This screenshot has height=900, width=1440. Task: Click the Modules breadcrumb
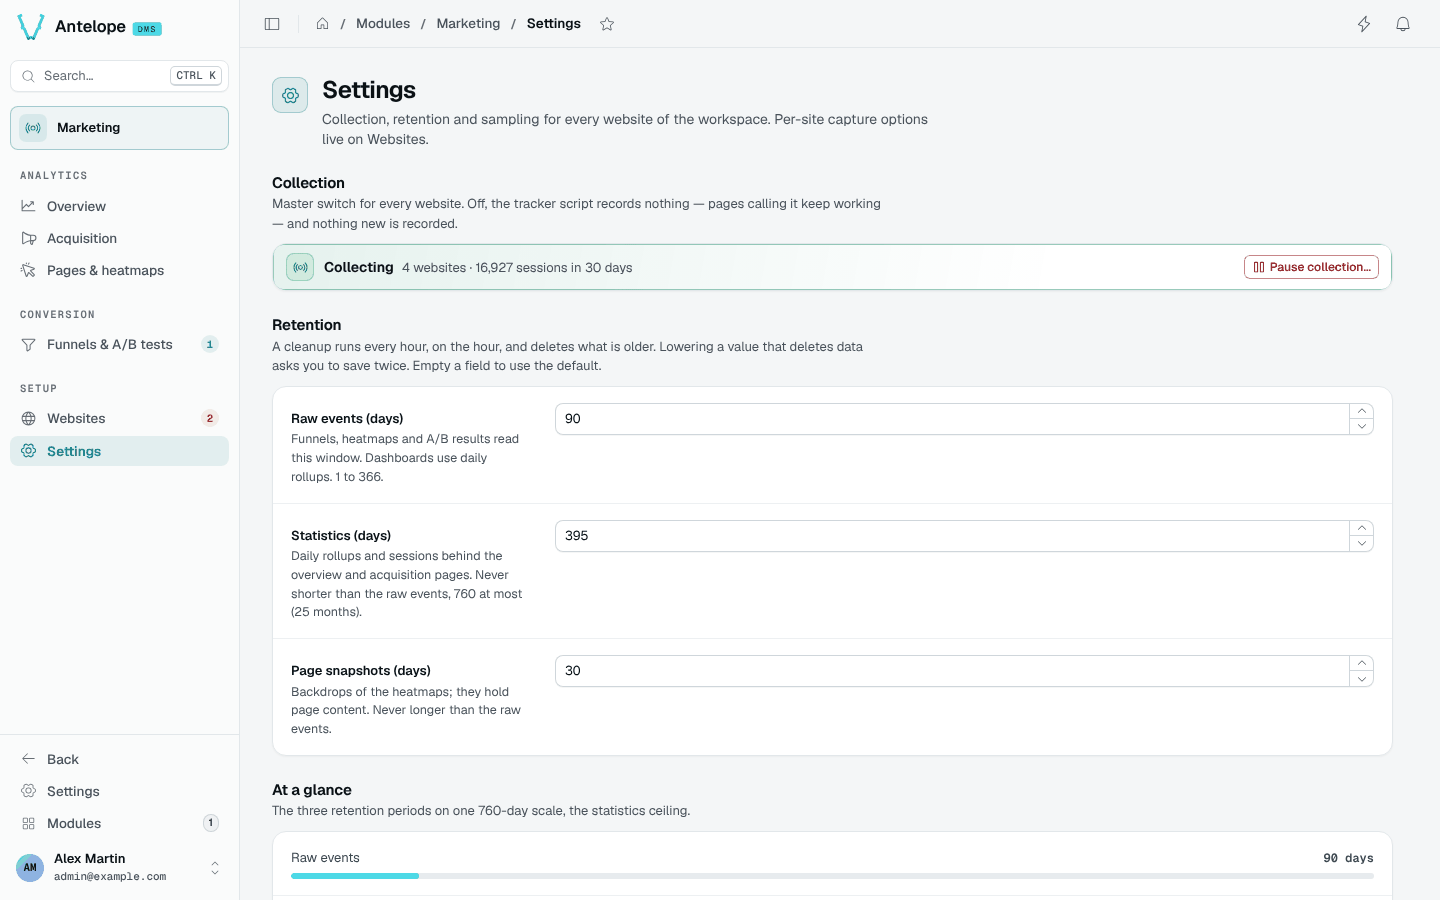pos(383,24)
